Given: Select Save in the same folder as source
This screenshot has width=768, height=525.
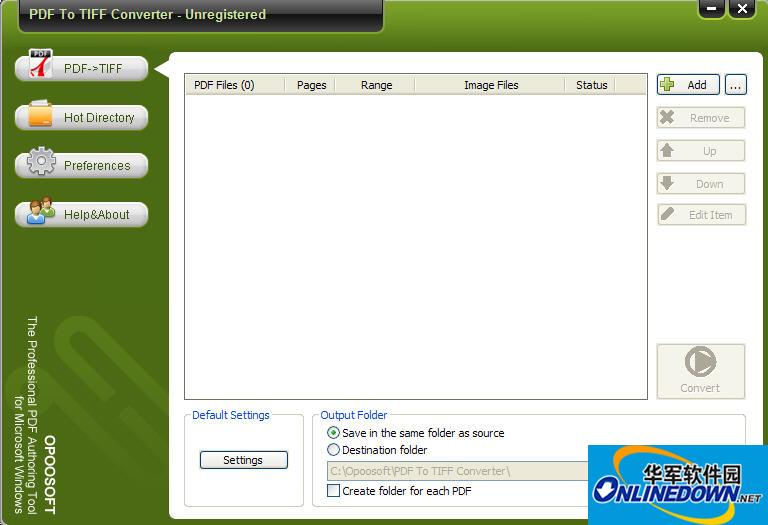Looking at the screenshot, I should click(x=416, y=433).
